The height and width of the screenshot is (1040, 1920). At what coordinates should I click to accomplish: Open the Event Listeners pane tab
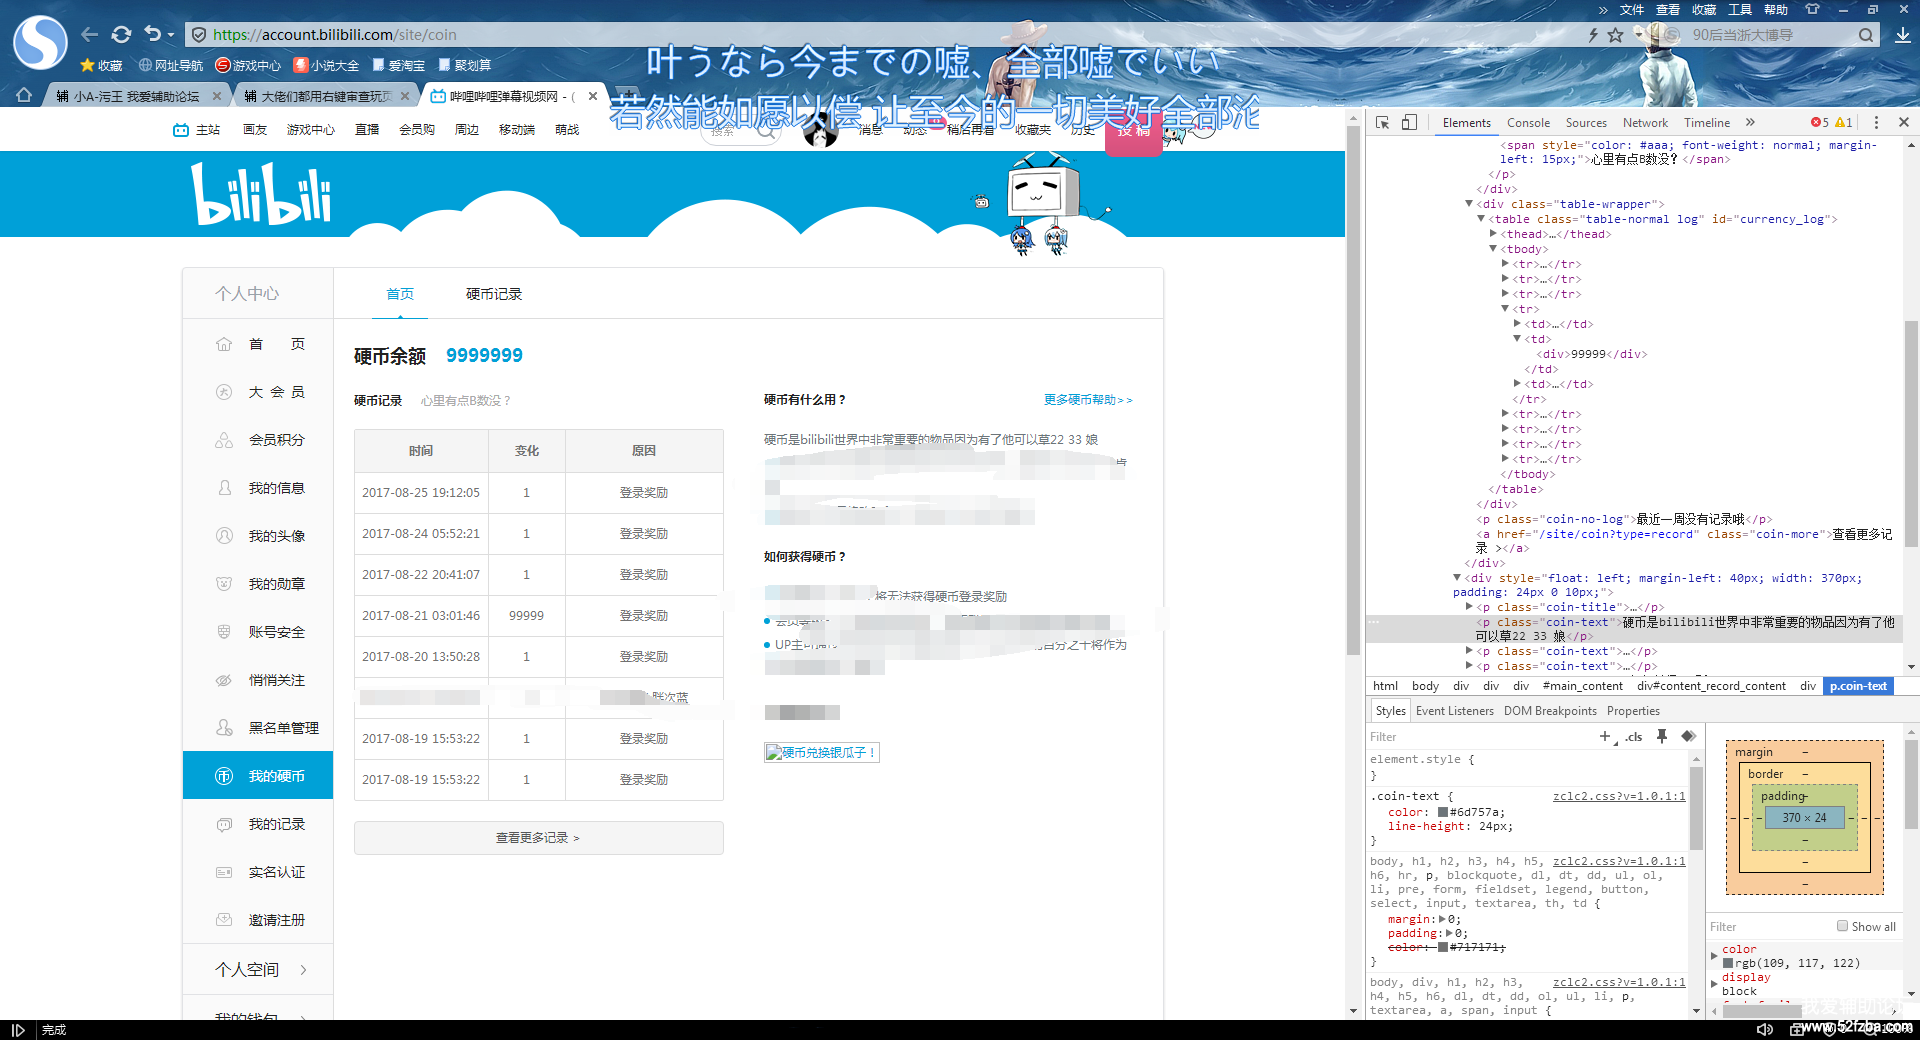1455,711
